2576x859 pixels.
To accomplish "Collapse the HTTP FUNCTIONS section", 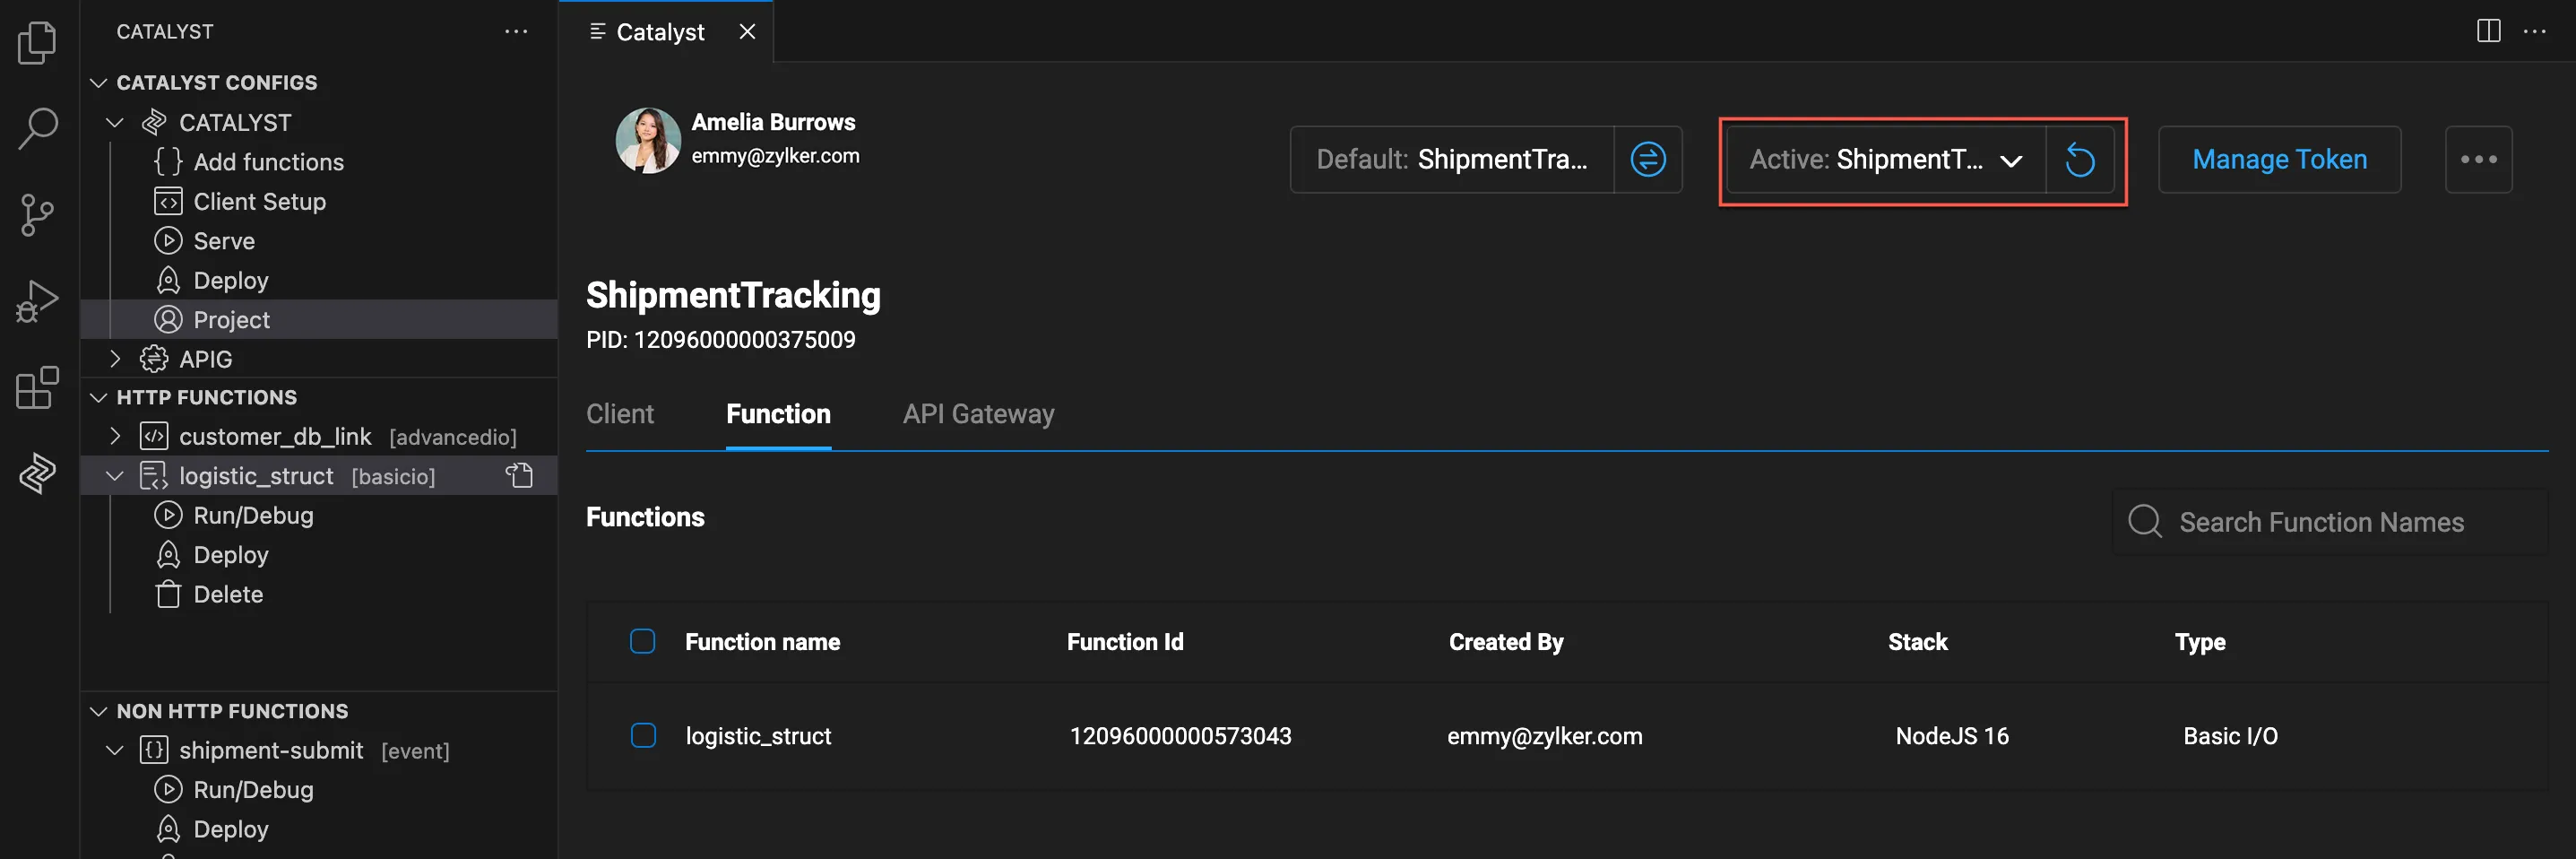I will (98, 397).
